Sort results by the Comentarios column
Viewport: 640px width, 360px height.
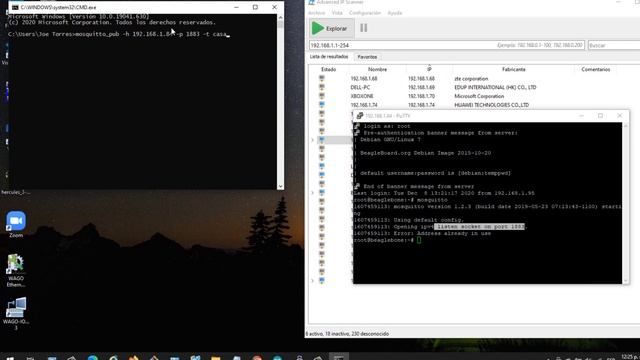pos(596,69)
